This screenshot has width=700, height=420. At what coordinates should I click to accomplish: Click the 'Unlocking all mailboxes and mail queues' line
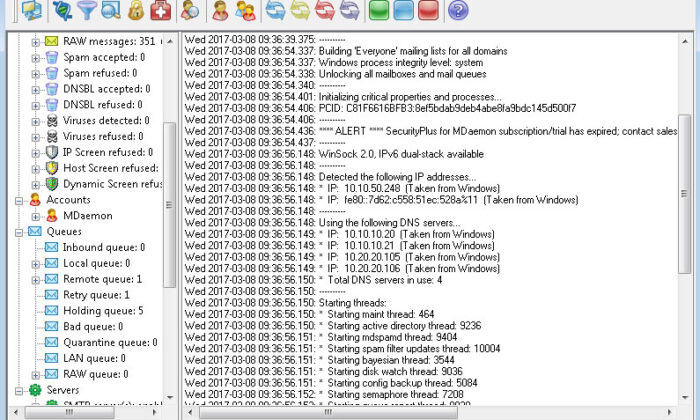336,74
